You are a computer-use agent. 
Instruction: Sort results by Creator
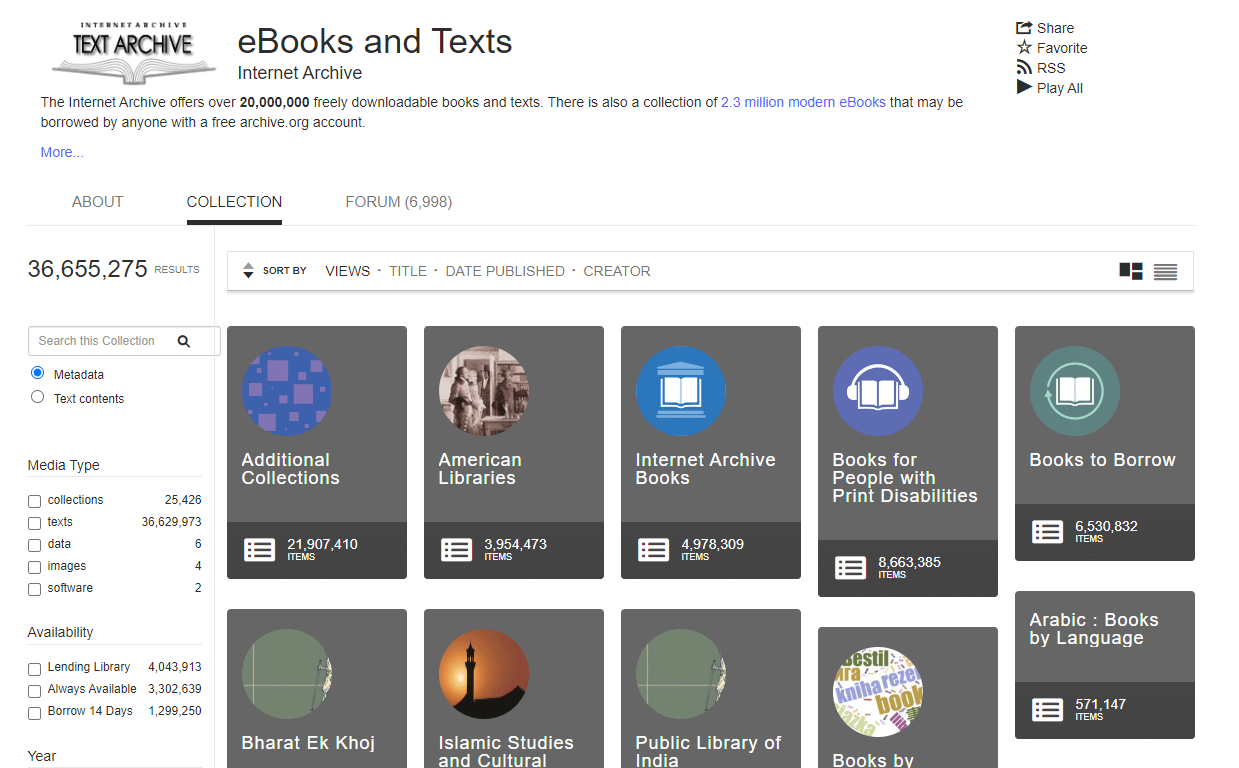tap(616, 270)
